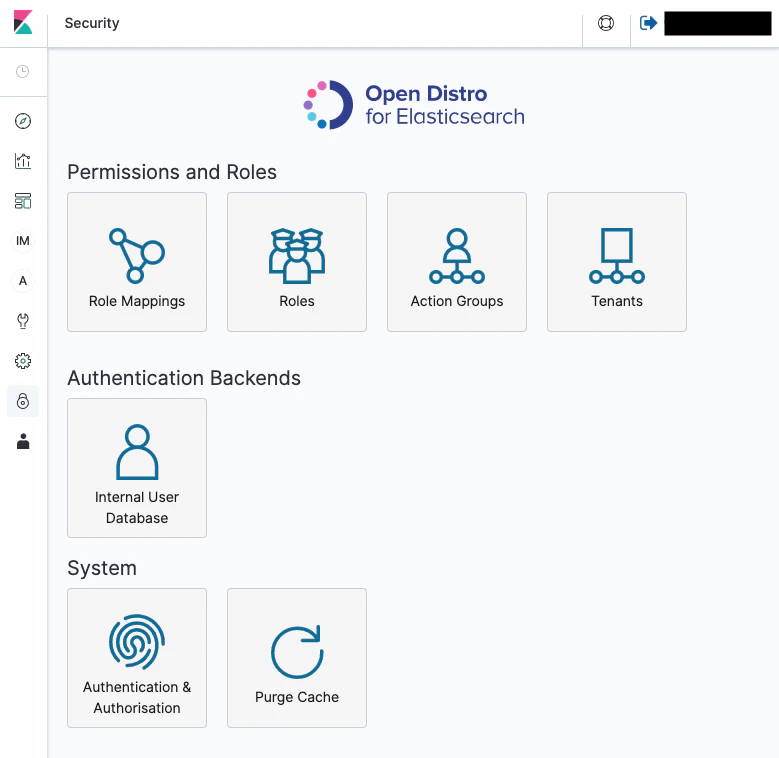The height and width of the screenshot is (758, 779).
Task: Open the Role Mappings card
Action: [137, 262]
